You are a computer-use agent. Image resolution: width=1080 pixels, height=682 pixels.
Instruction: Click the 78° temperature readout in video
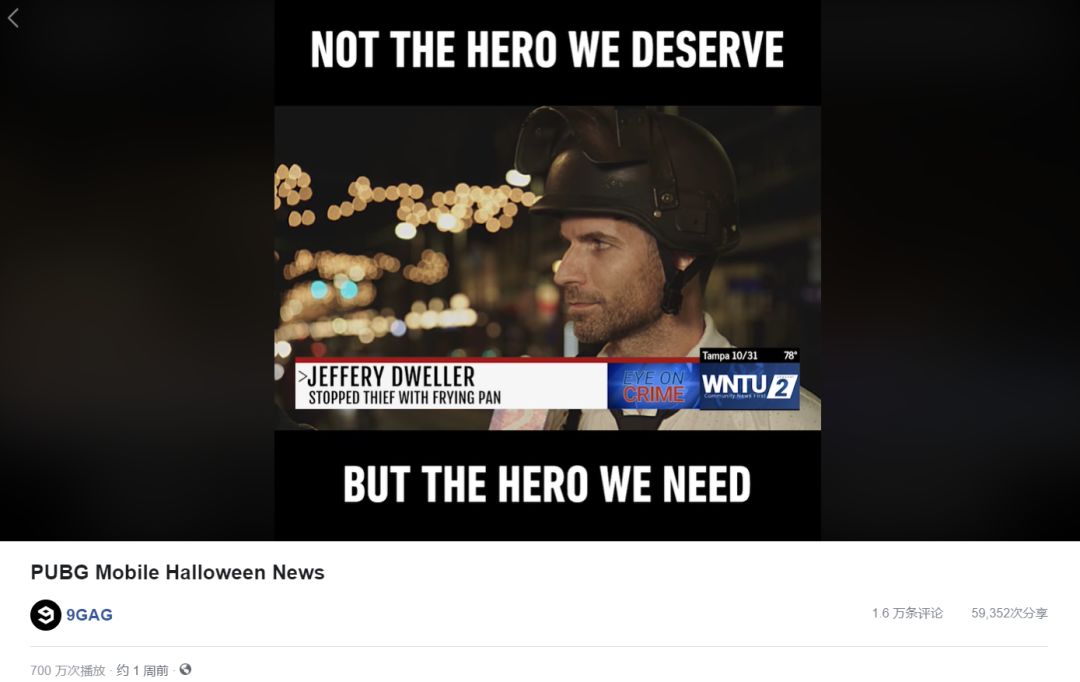[x=790, y=355]
